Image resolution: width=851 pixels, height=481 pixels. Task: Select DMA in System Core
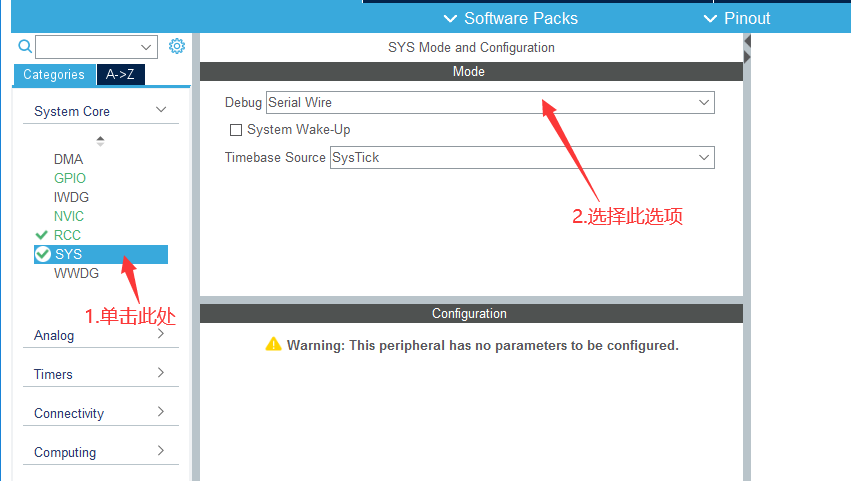pyautogui.click(x=68, y=159)
